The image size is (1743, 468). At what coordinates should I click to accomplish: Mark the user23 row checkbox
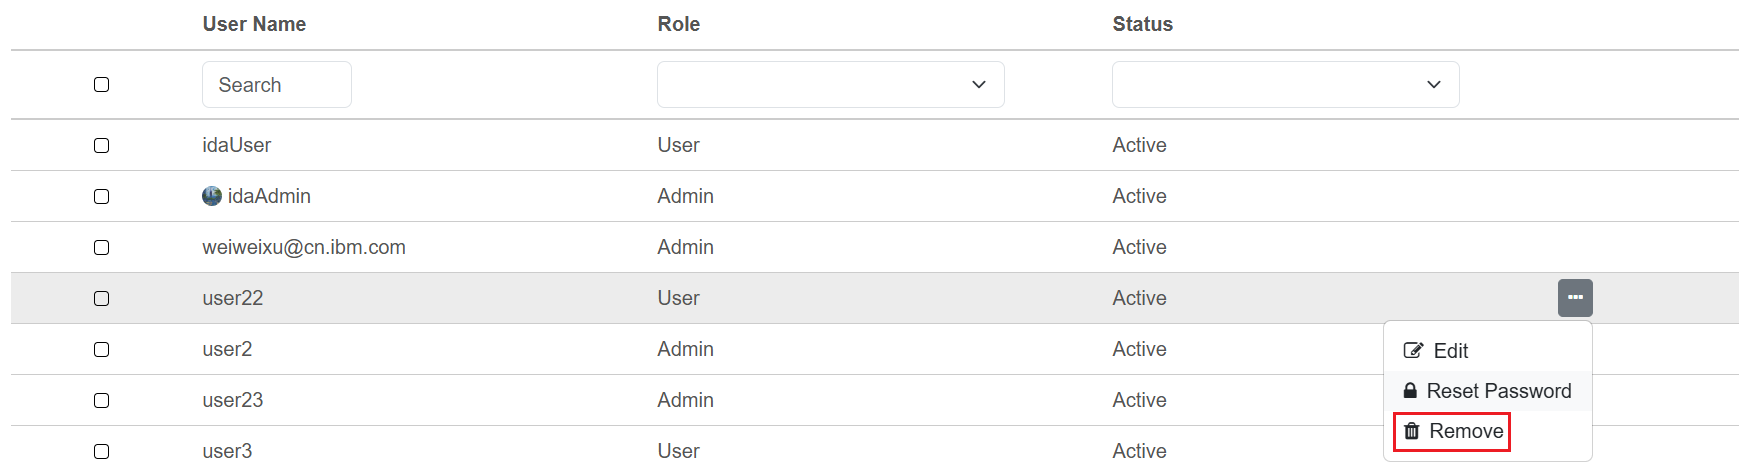(101, 401)
